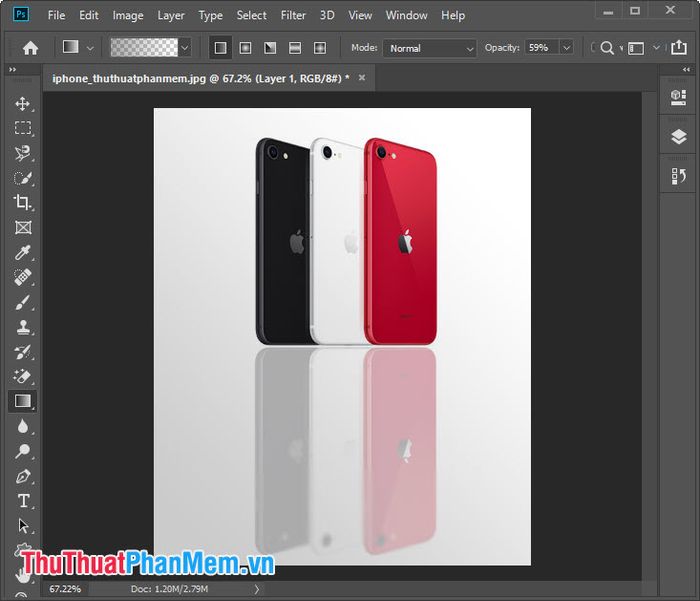Image resolution: width=700 pixels, height=601 pixels.
Task: Choose Angle Gradient style
Action: point(270,48)
